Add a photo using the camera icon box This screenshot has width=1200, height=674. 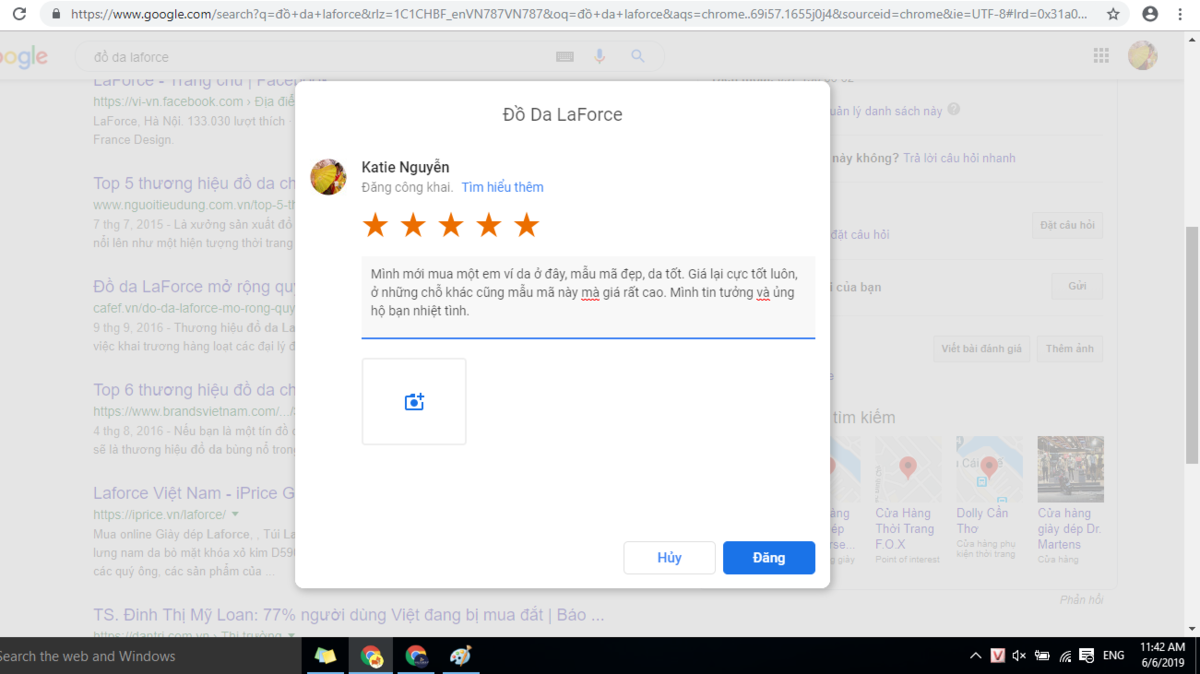(x=414, y=402)
